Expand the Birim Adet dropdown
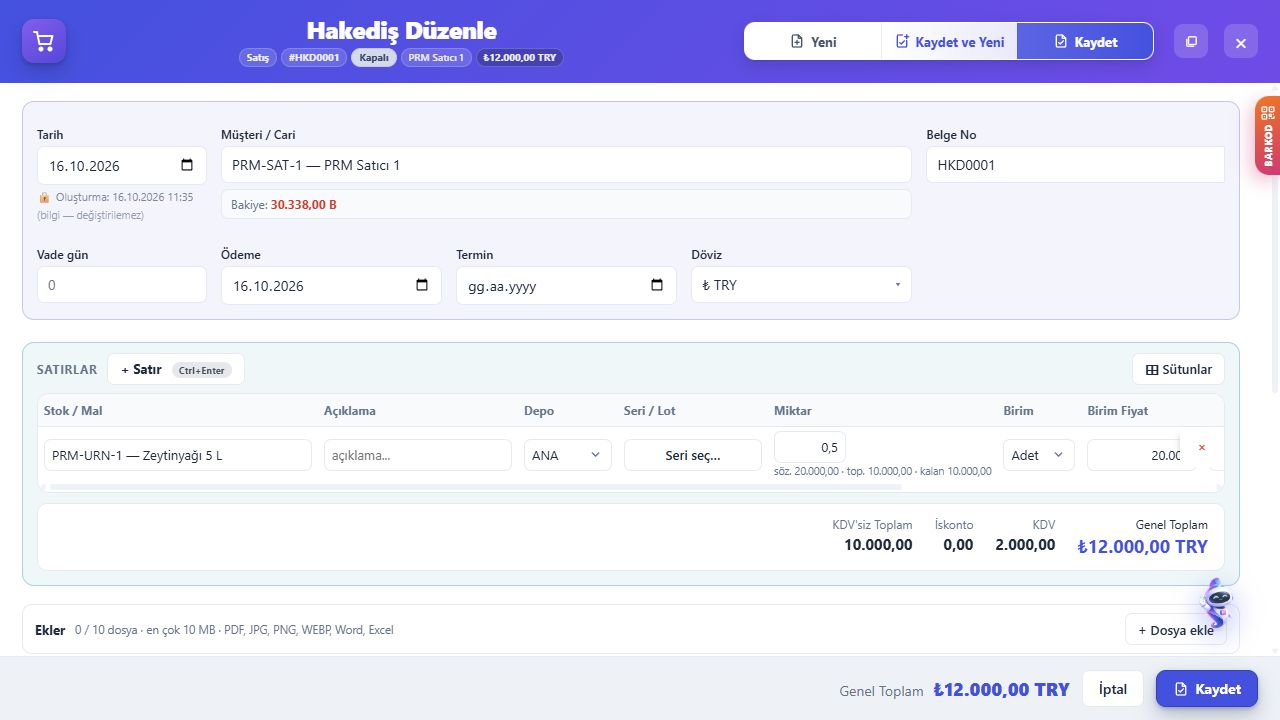This screenshot has height=720, width=1280. [1039, 455]
